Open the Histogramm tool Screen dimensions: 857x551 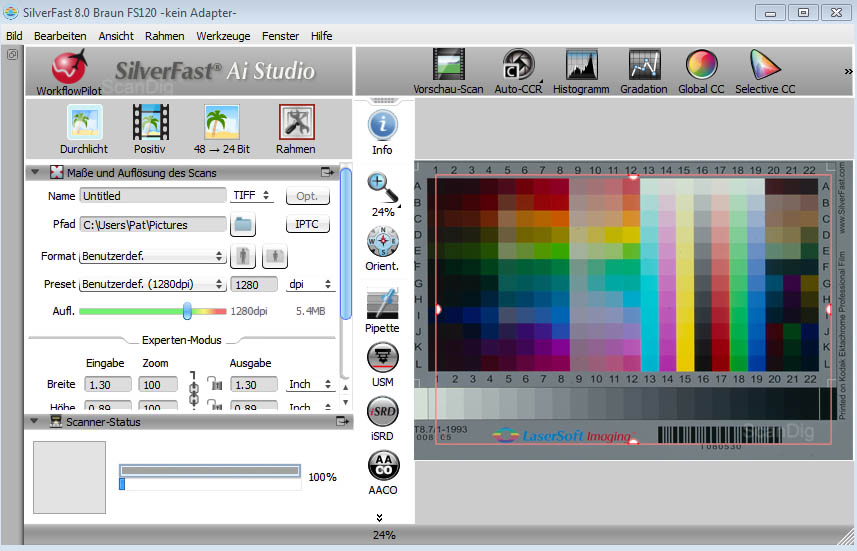point(581,72)
